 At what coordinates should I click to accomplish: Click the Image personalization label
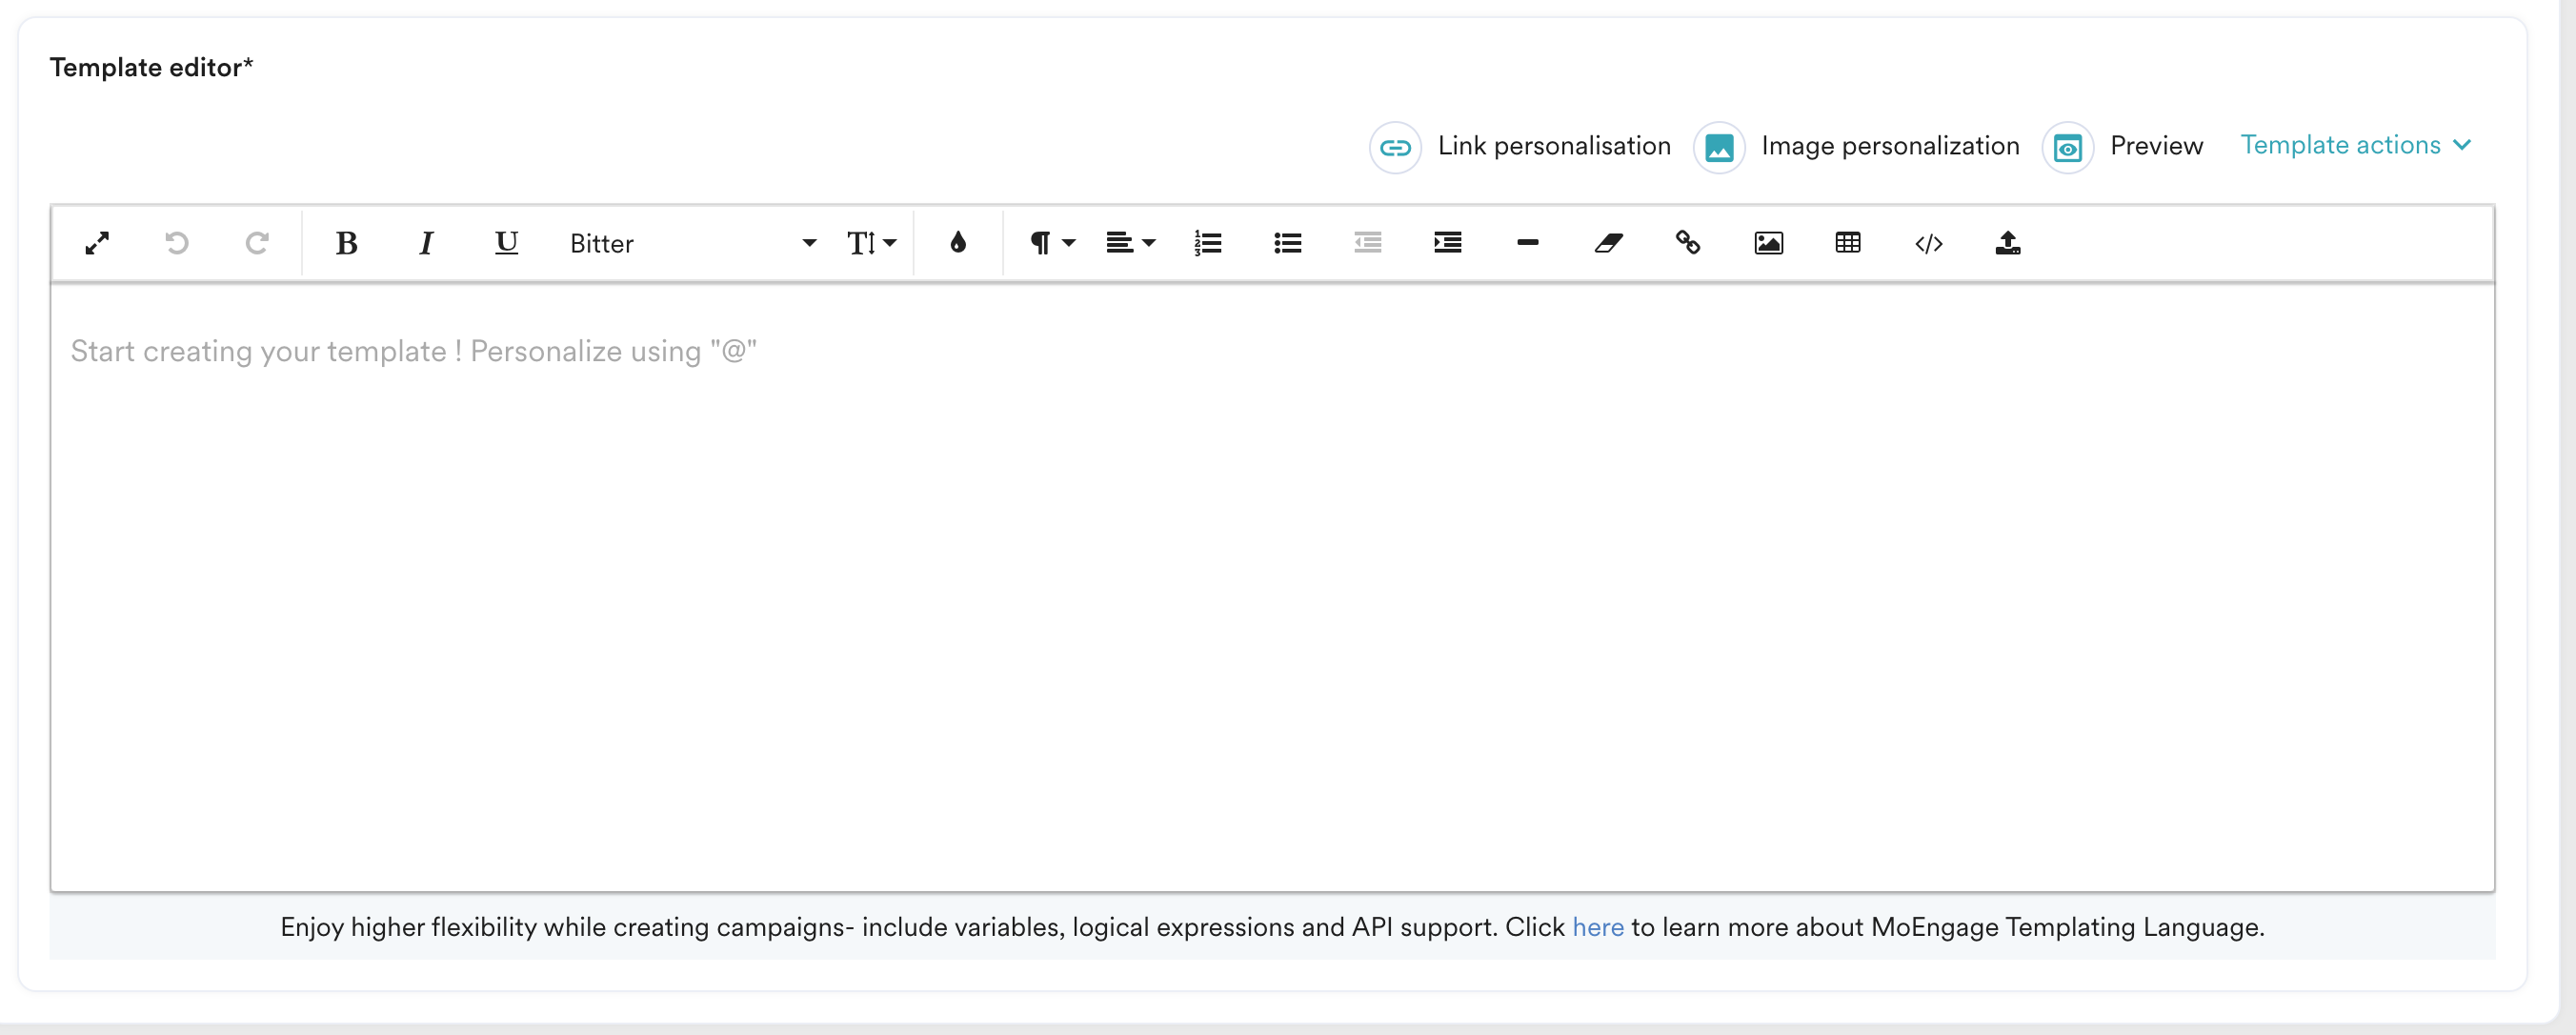(x=1890, y=146)
